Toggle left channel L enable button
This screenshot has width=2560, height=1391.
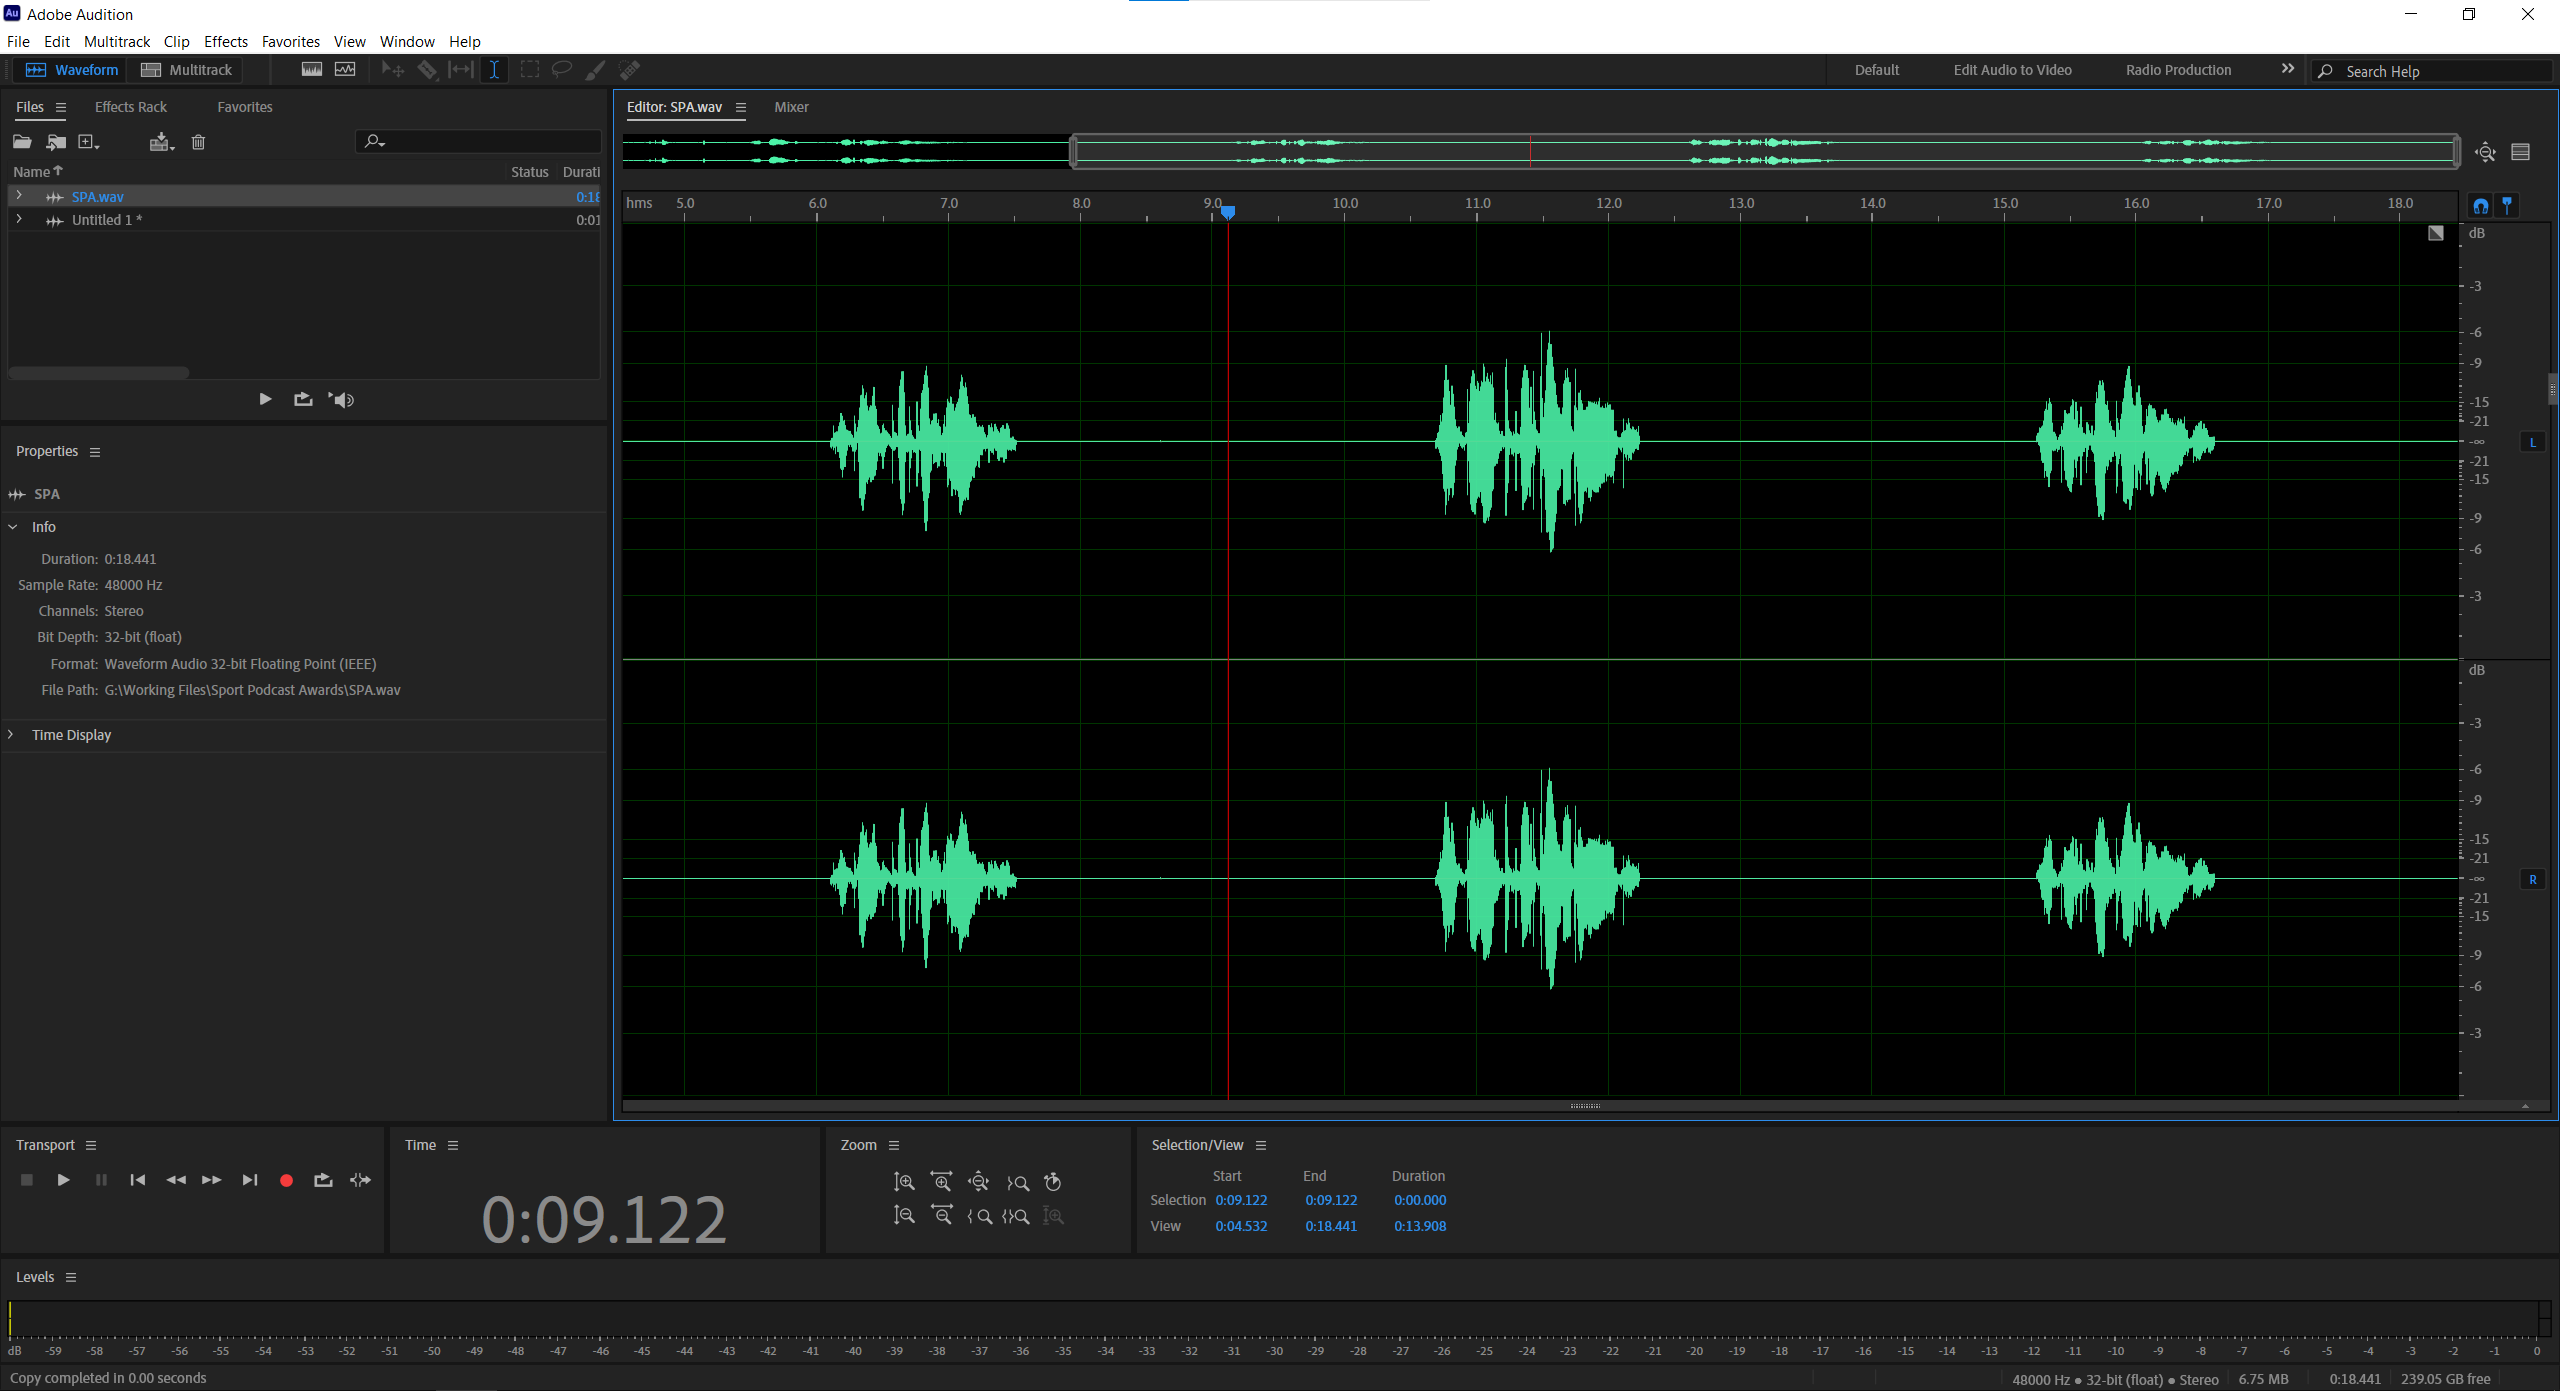[2533, 442]
